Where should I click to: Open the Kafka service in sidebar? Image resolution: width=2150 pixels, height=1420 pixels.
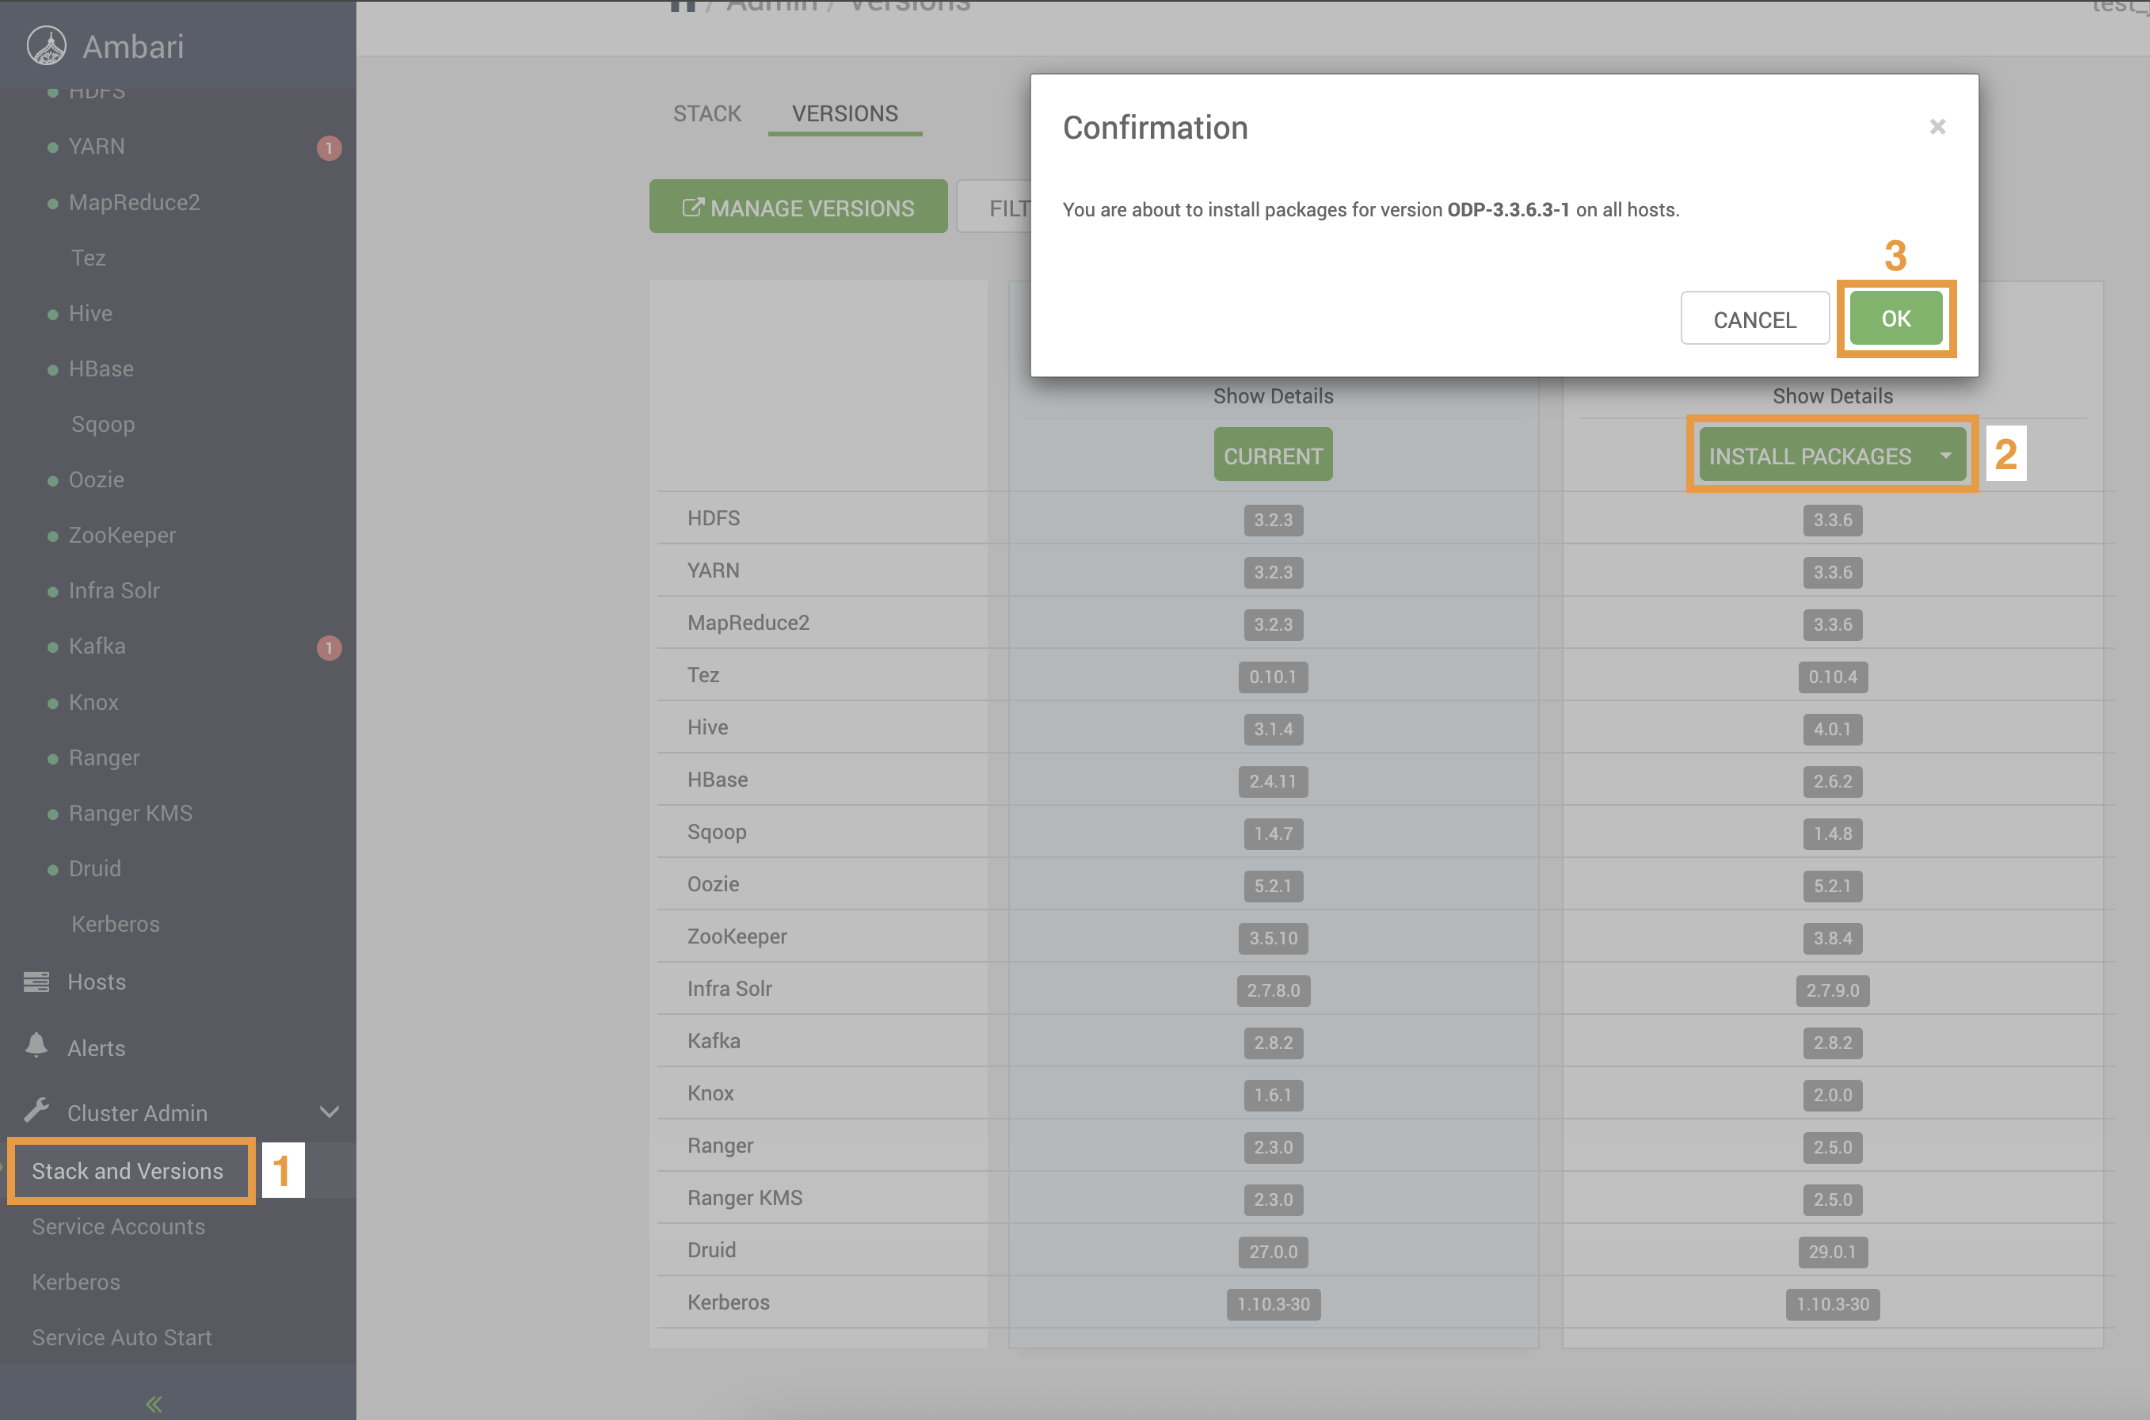97,647
